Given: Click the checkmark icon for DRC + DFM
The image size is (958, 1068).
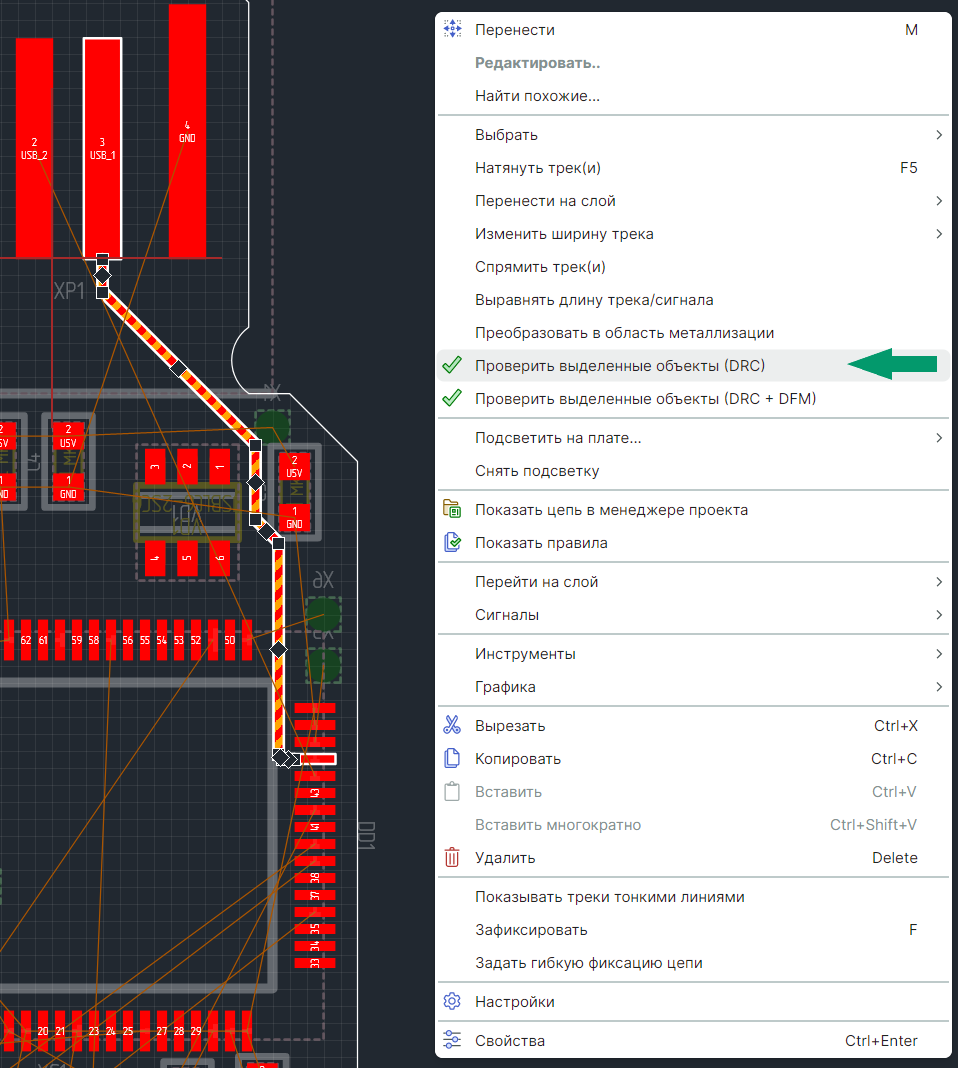Looking at the screenshot, I should [x=452, y=399].
